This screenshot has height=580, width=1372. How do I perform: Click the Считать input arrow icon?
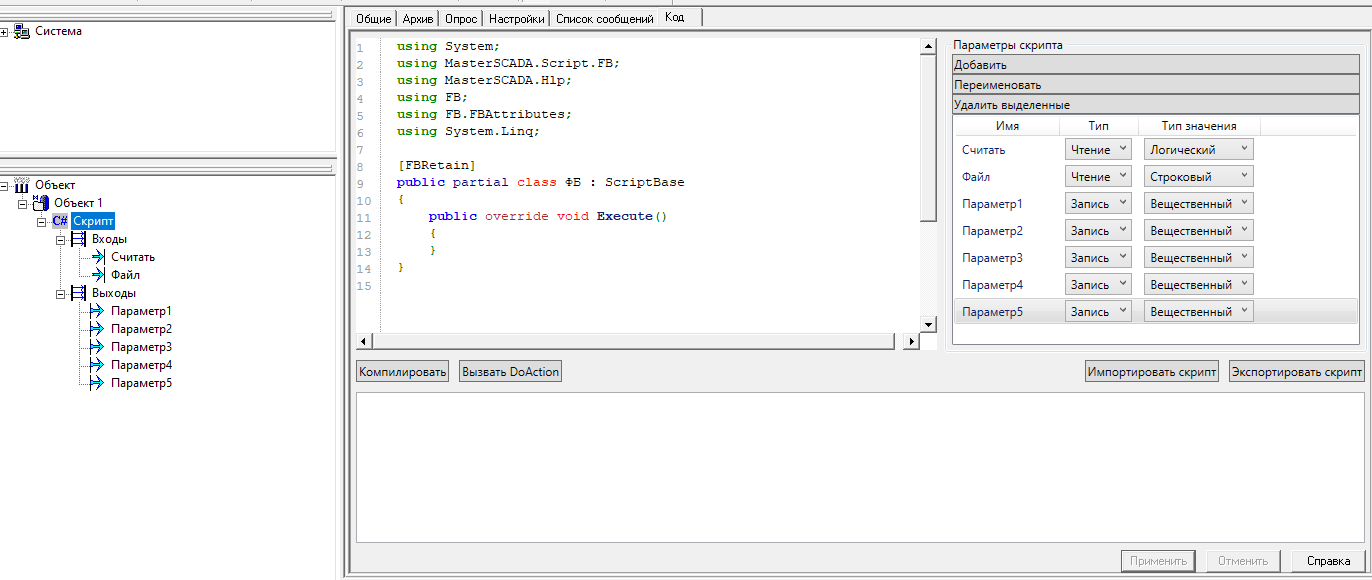(x=98, y=257)
